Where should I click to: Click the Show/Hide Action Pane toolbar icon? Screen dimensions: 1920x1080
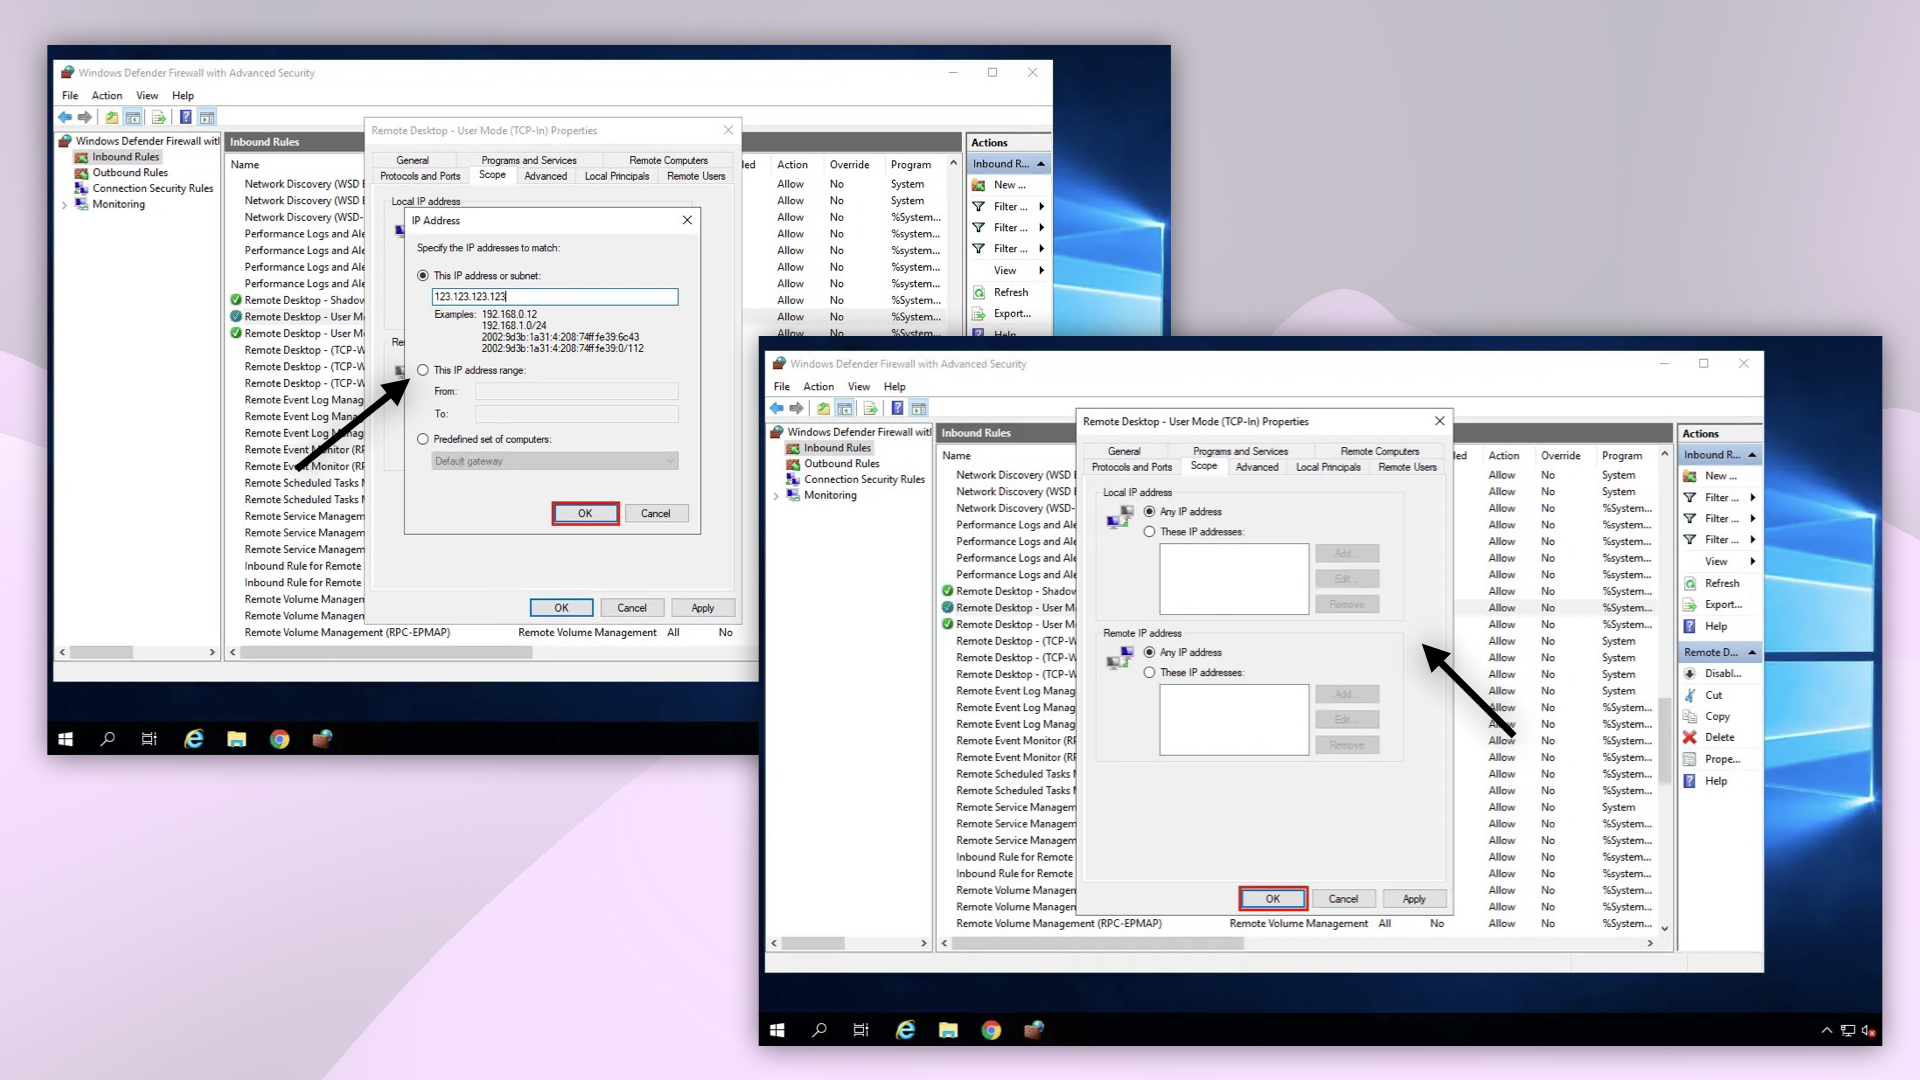click(919, 408)
